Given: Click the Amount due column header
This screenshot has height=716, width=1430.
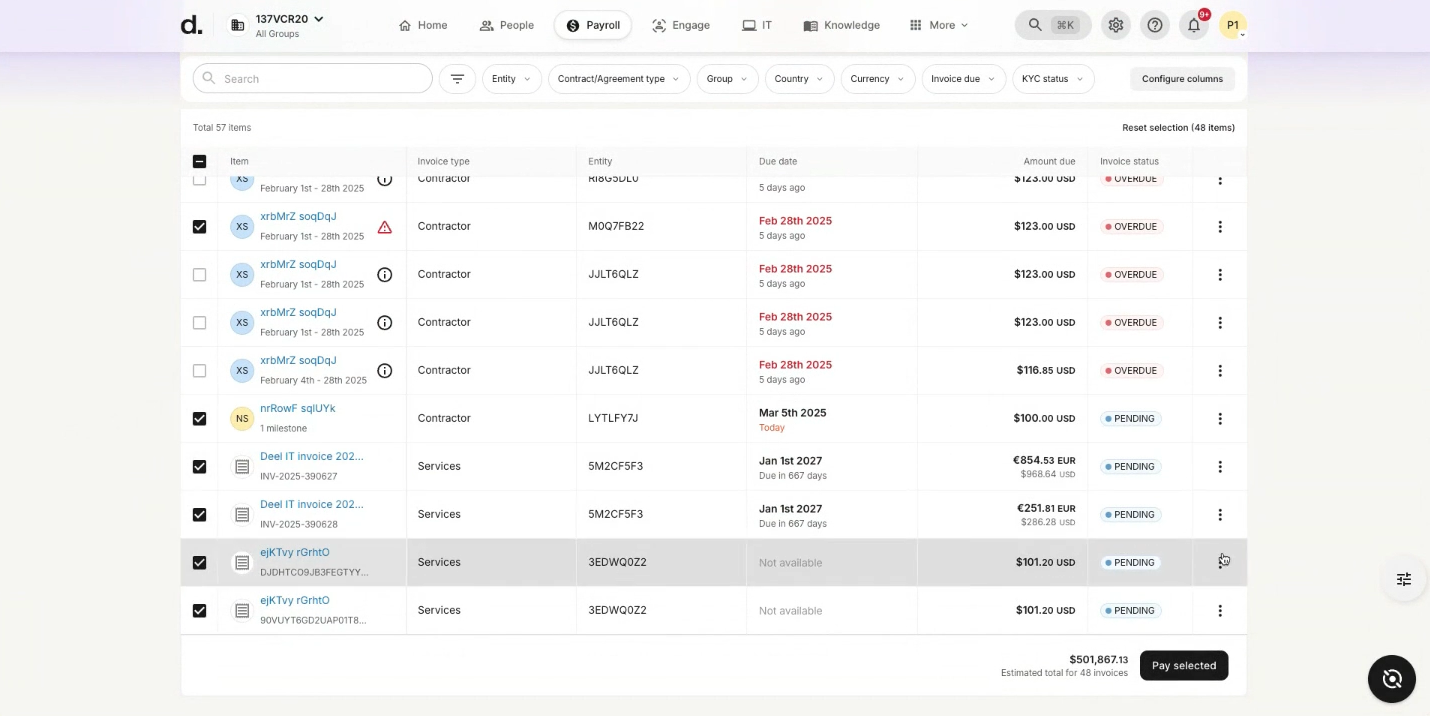Looking at the screenshot, I should coord(1049,161).
